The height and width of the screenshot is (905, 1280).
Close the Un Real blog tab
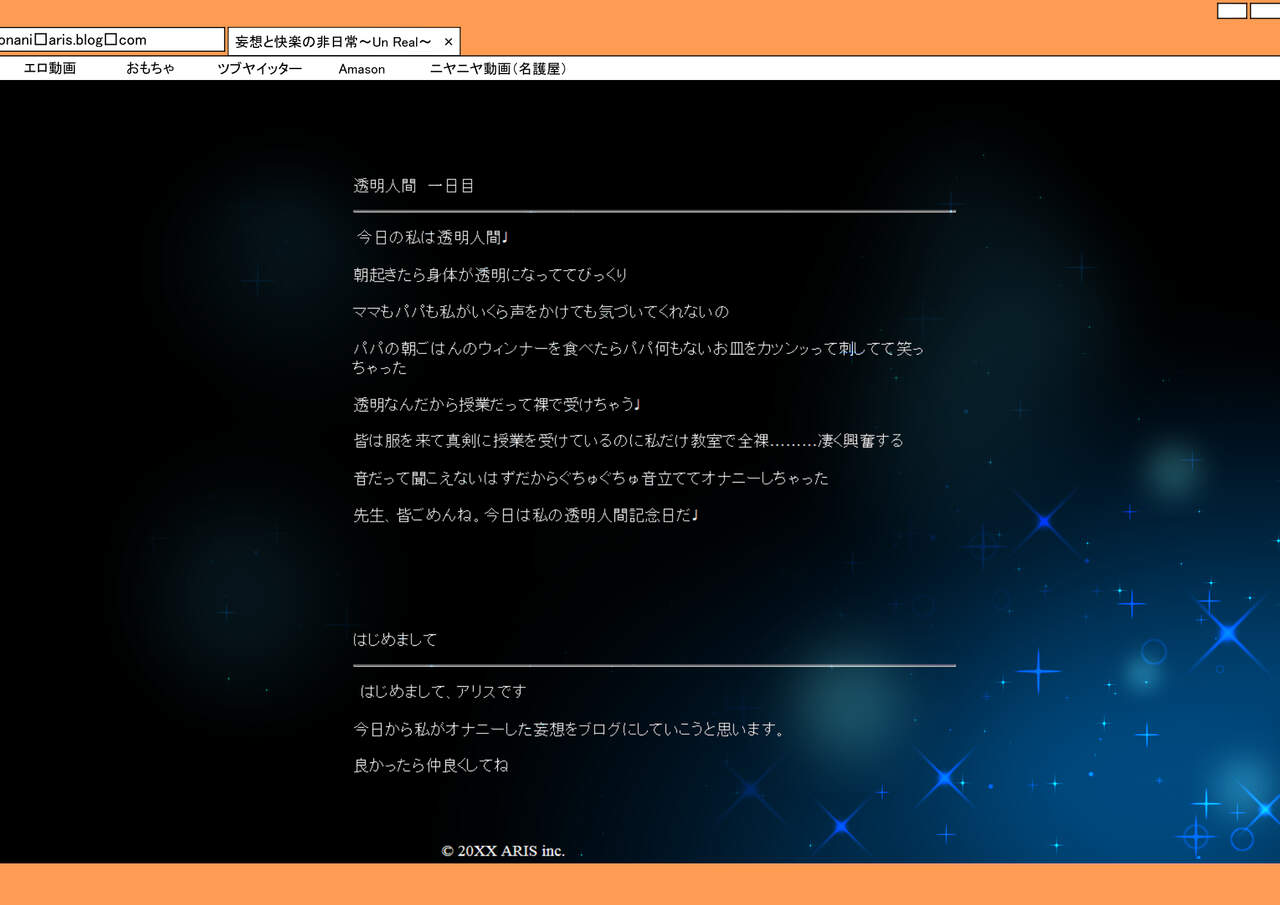pos(448,42)
